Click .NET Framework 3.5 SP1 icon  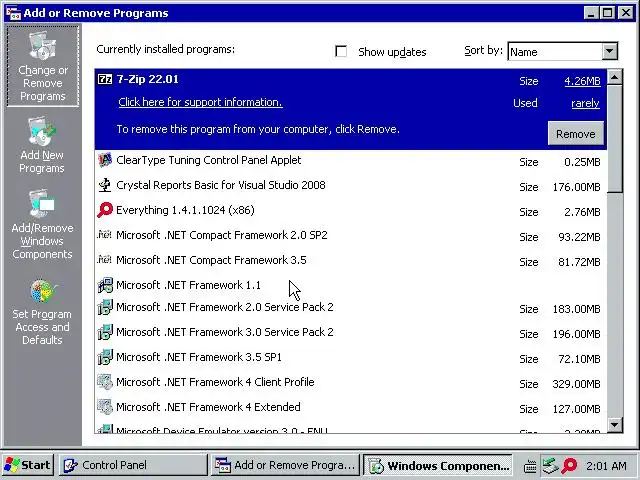(105, 357)
